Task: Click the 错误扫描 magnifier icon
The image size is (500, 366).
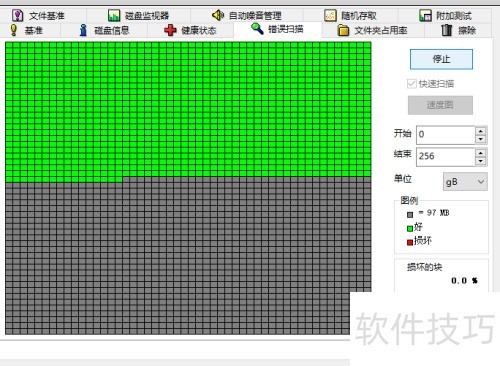Action: pyautogui.click(x=257, y=29)
